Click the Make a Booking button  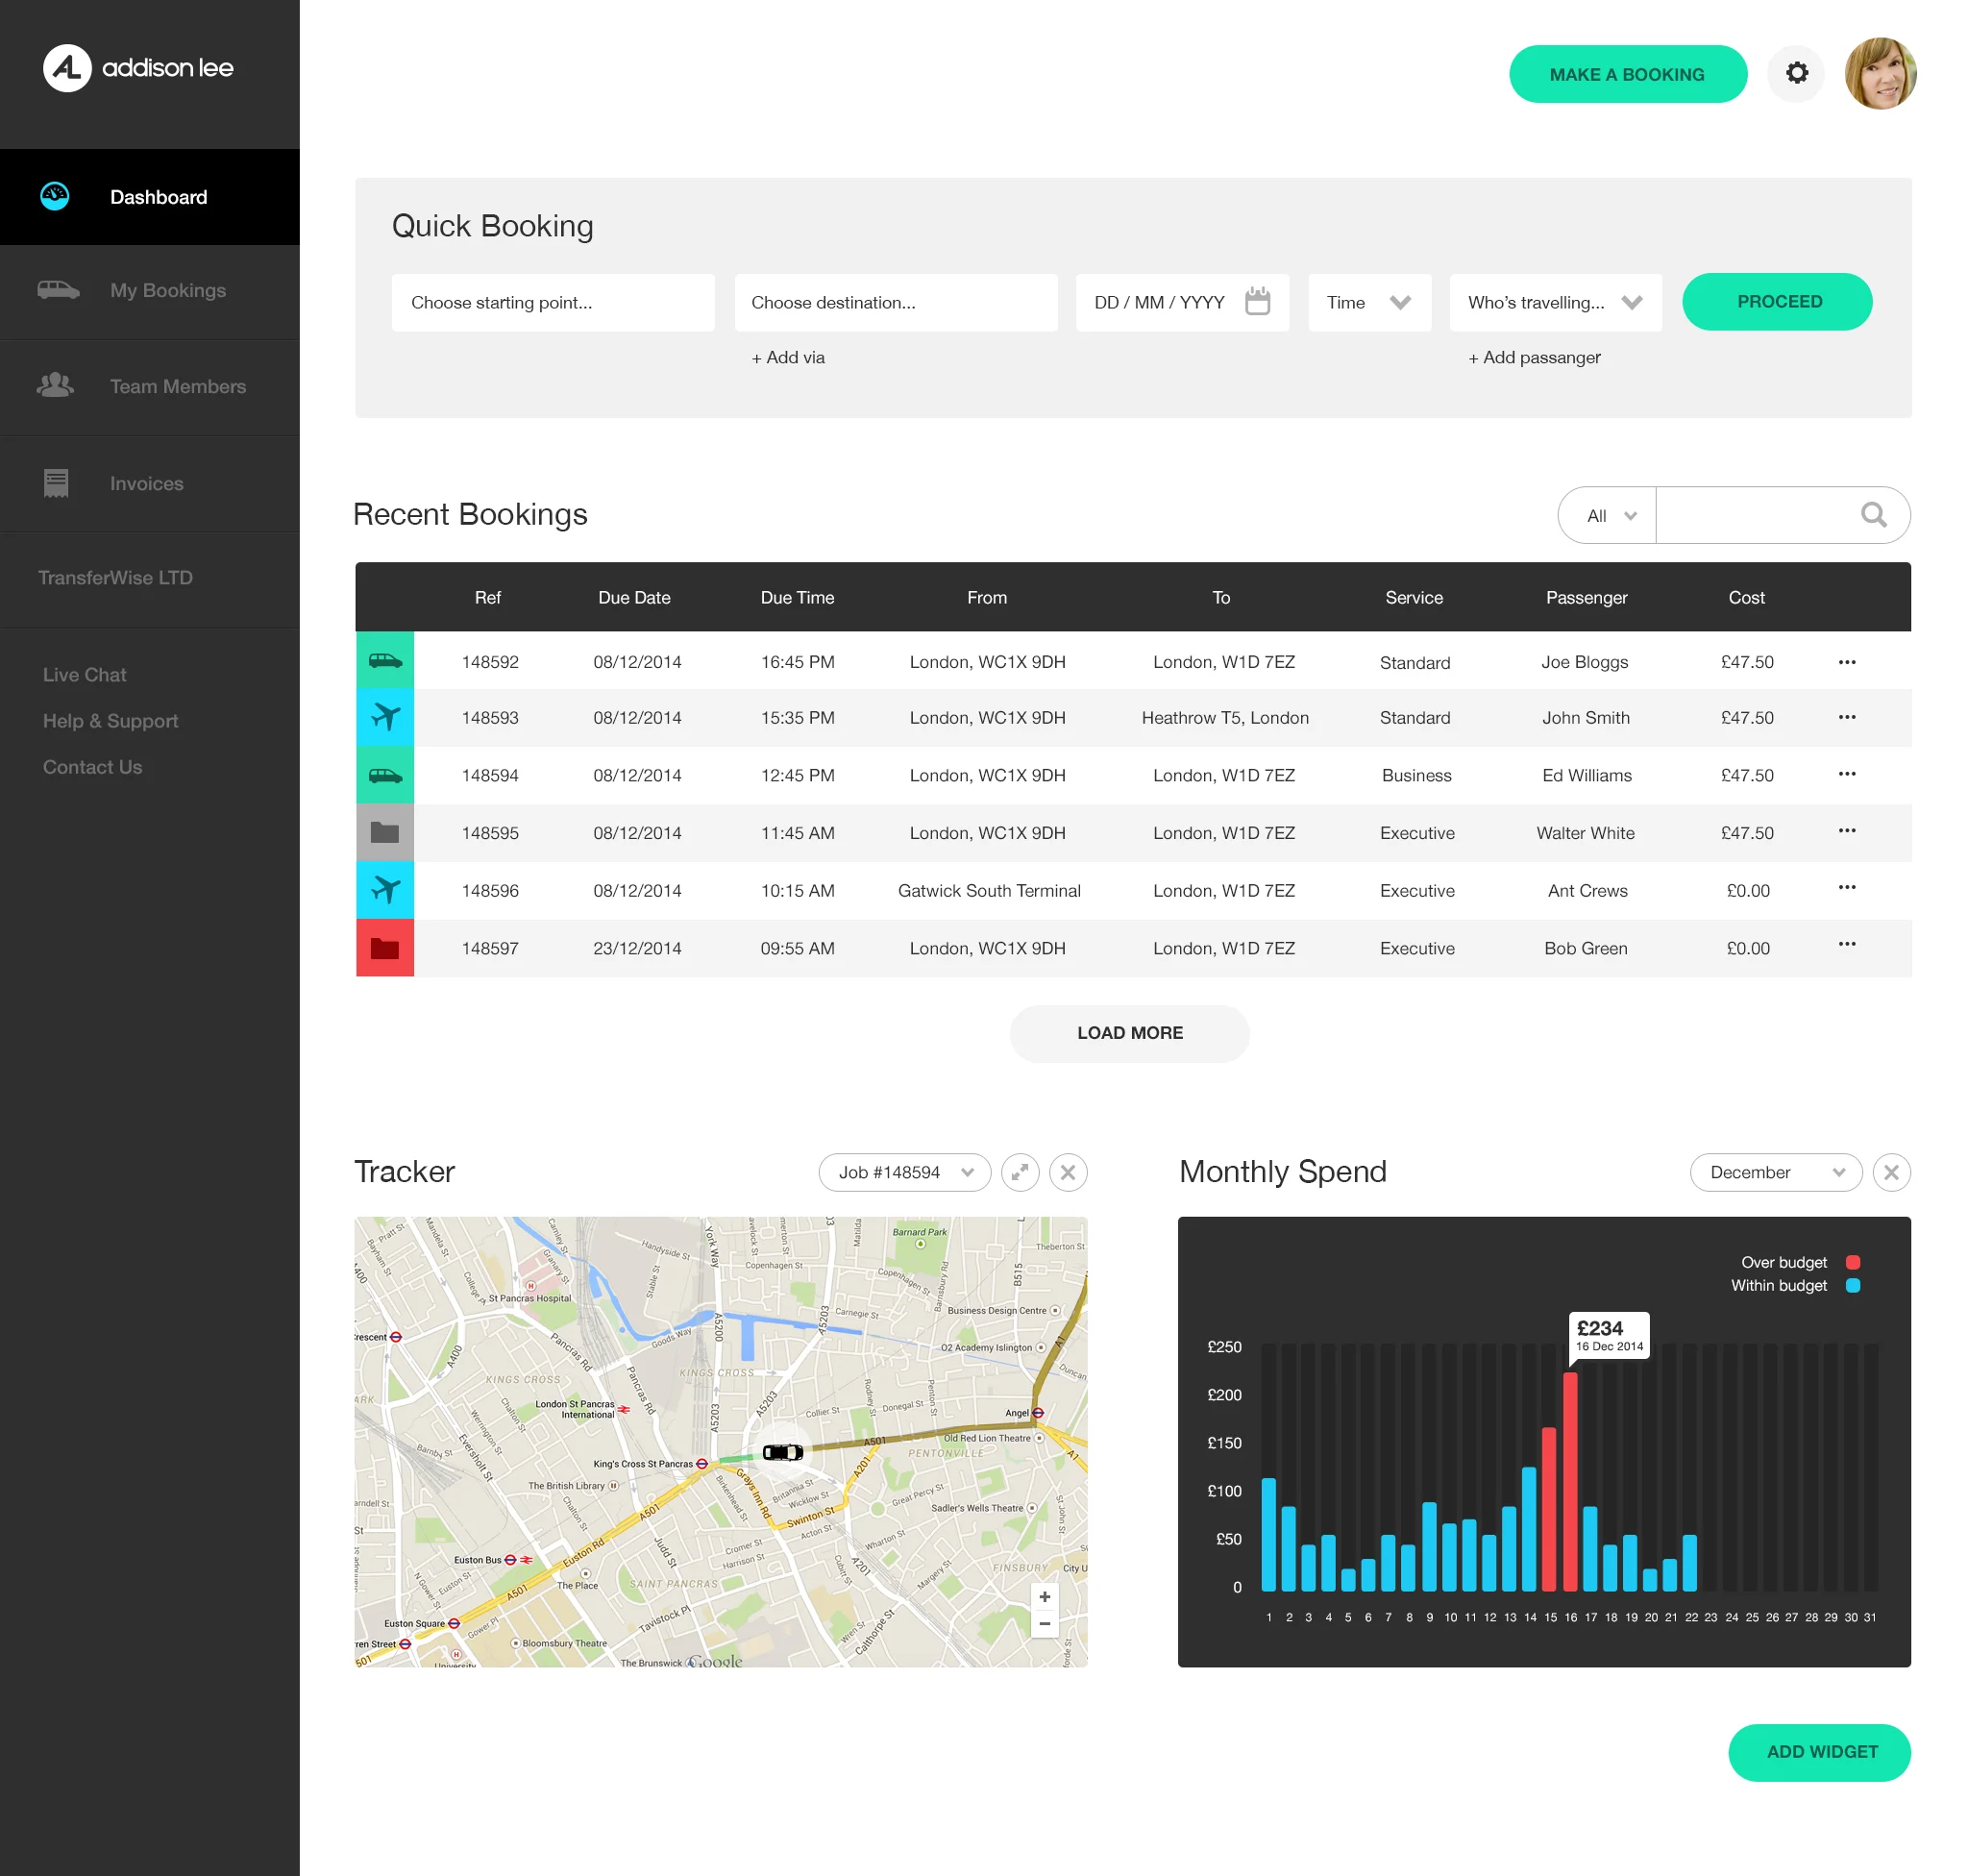(1627, 74)
